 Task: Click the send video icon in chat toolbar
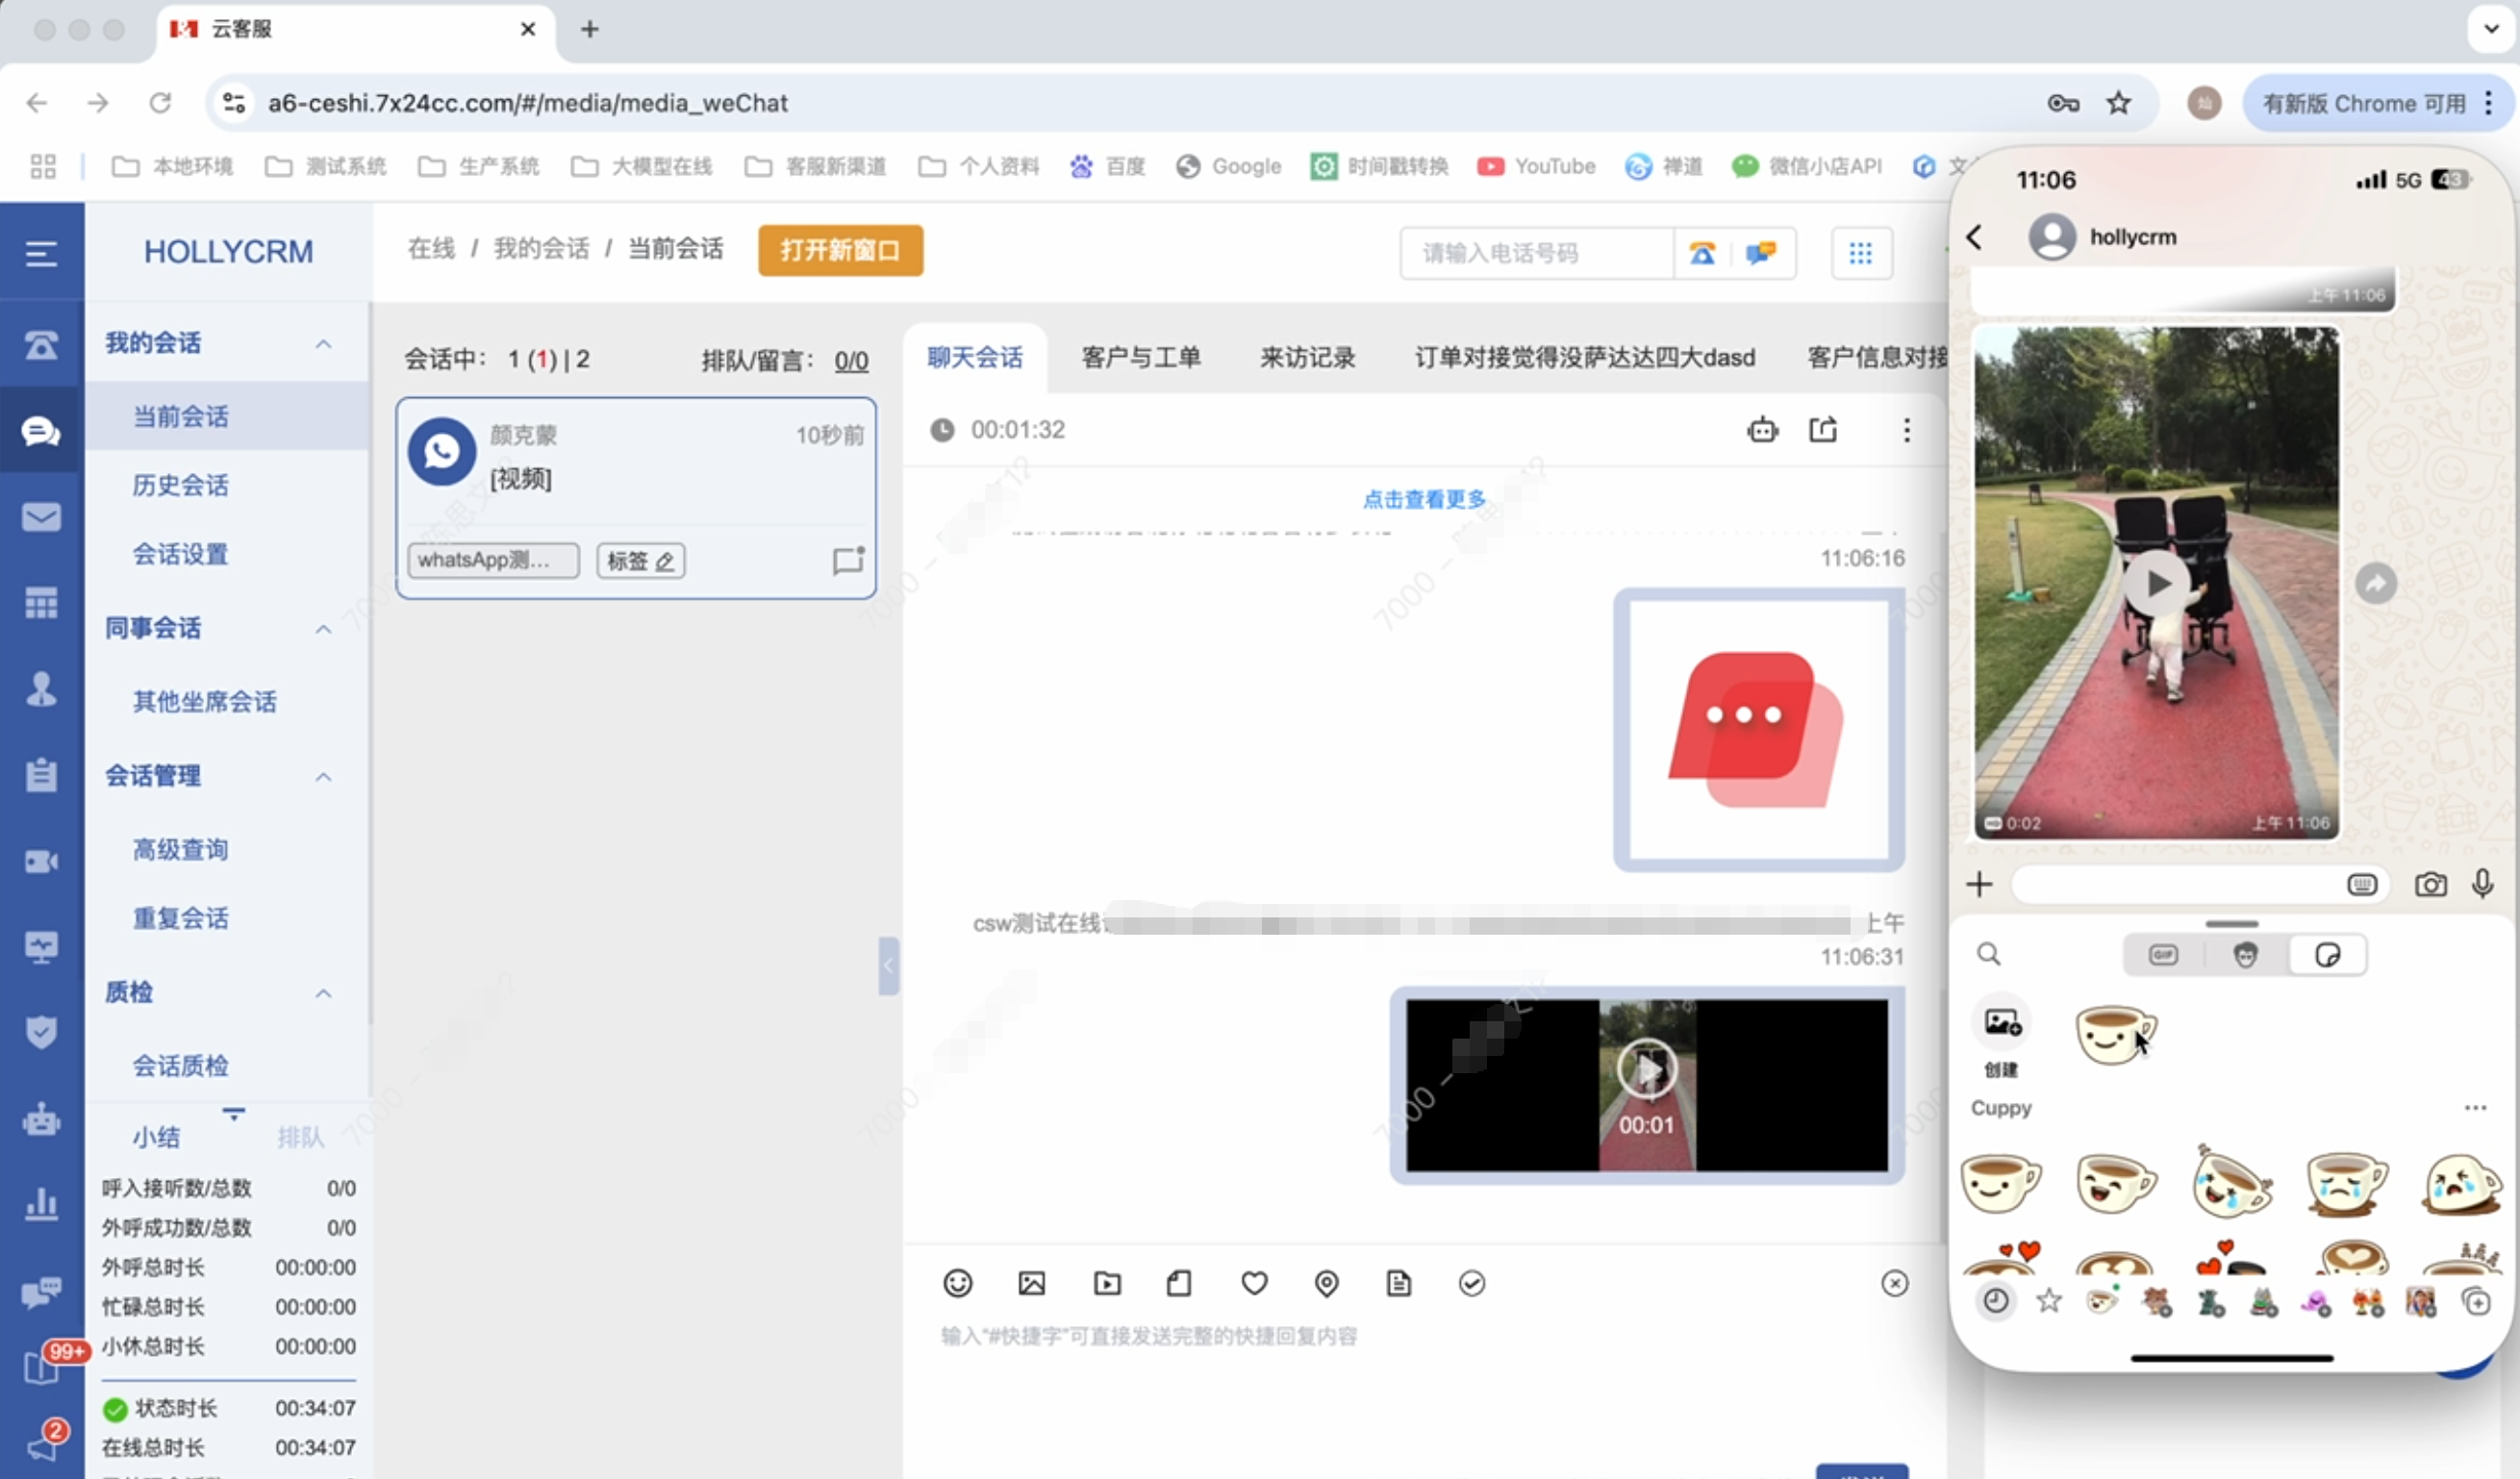coord(1107,1283)
